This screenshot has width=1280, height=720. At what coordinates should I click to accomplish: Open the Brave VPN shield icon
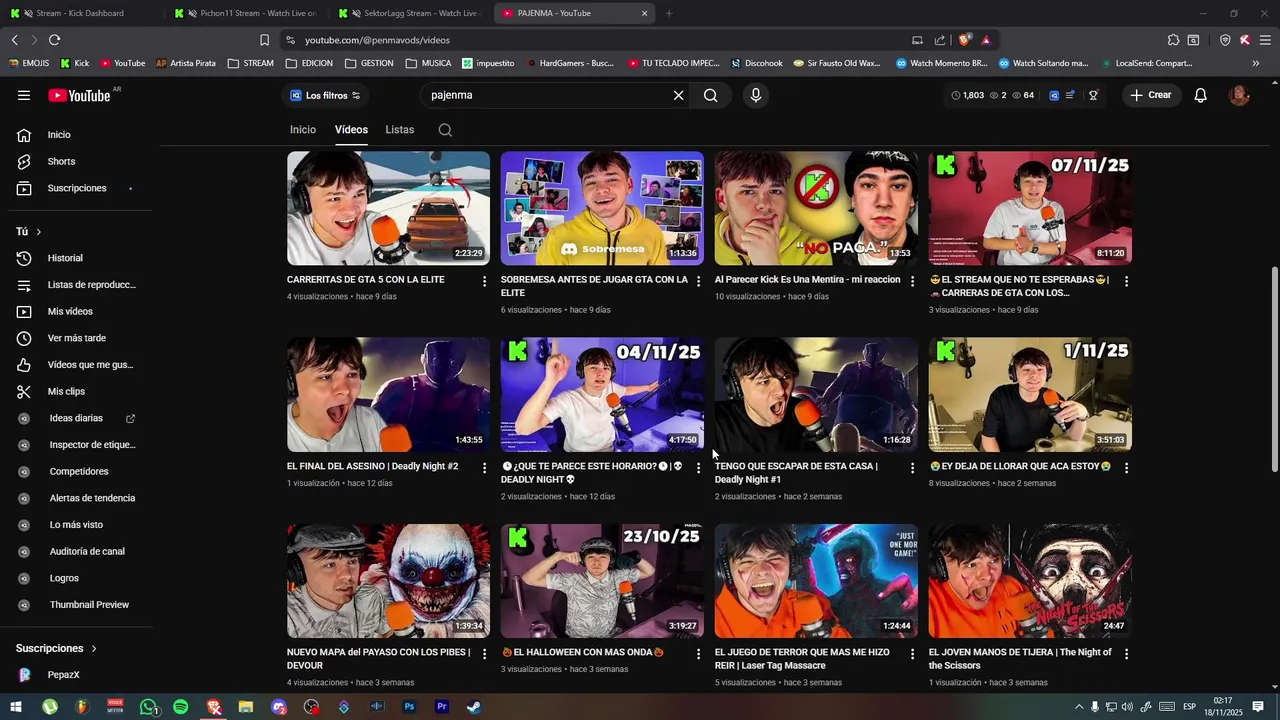click(1225, 40)
